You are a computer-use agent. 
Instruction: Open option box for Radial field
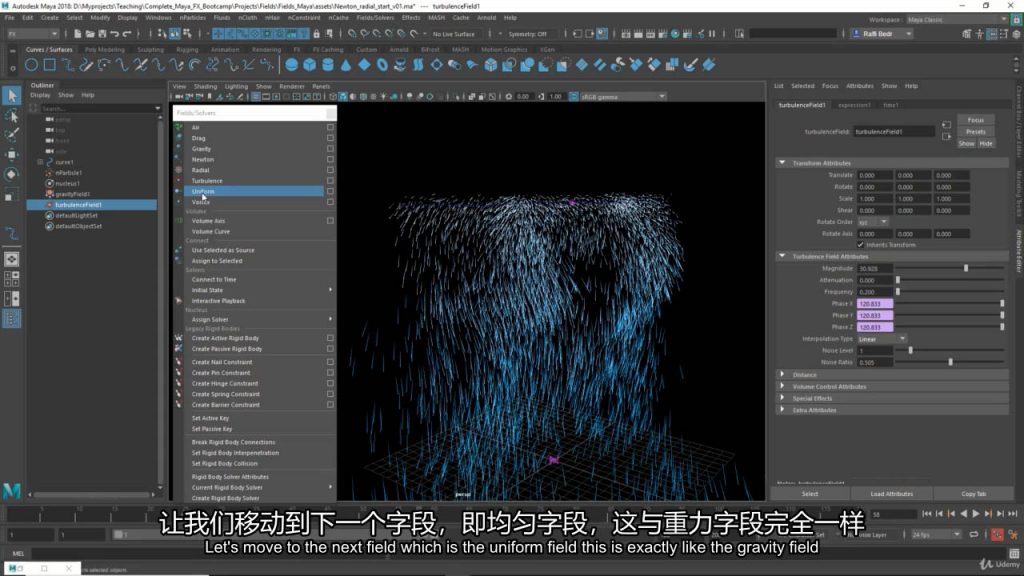[x=330, y=170]
